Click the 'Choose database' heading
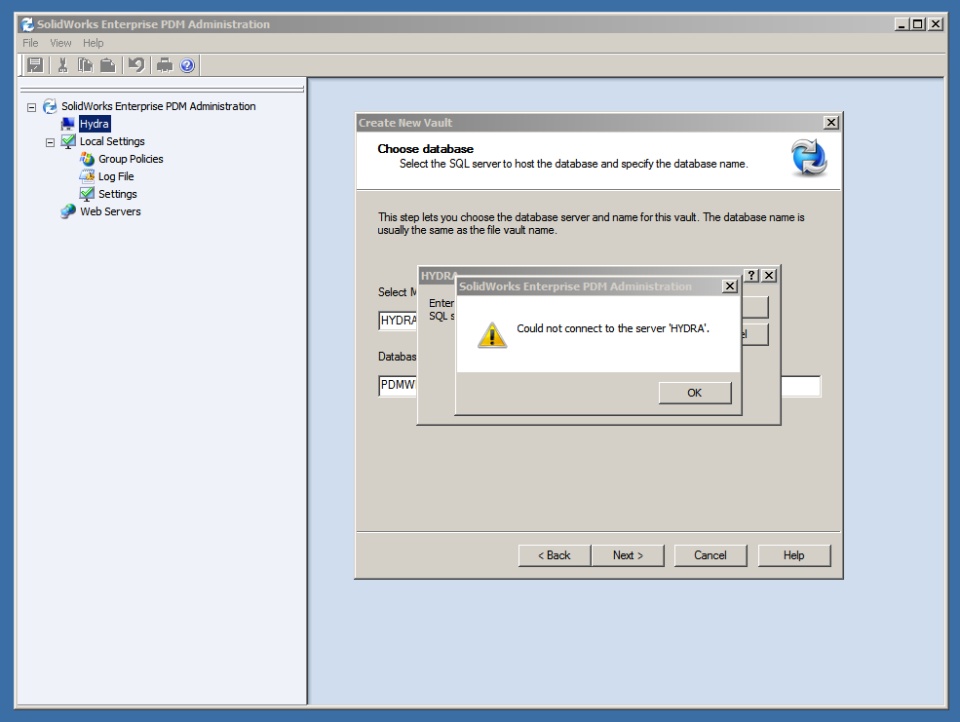 (426, 149)
